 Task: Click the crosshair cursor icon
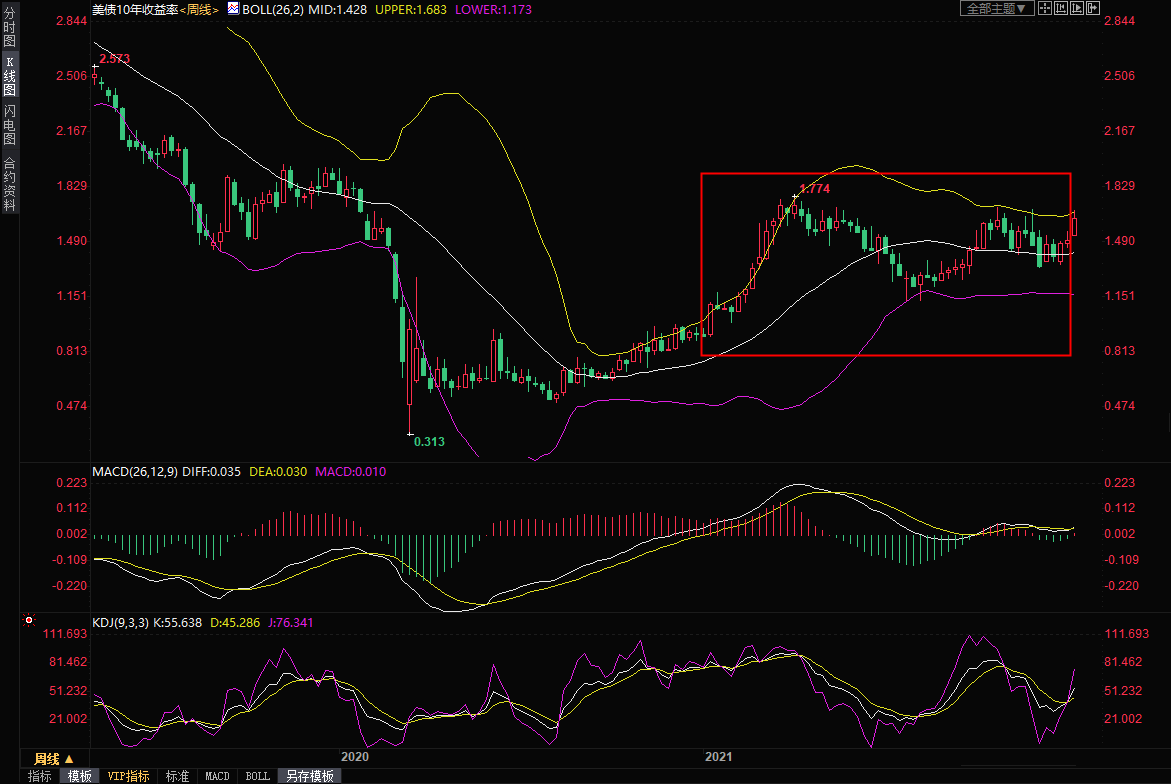point(1044,8)
